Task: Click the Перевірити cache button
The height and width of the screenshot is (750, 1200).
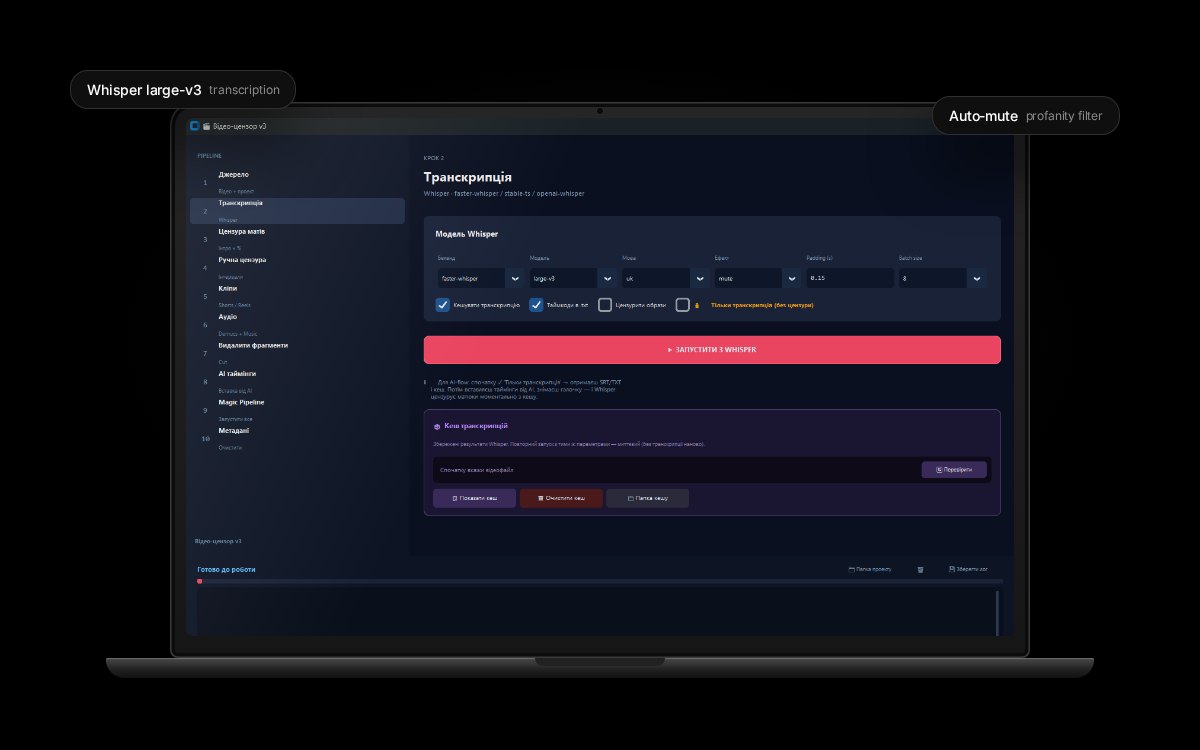Action: 954,469
